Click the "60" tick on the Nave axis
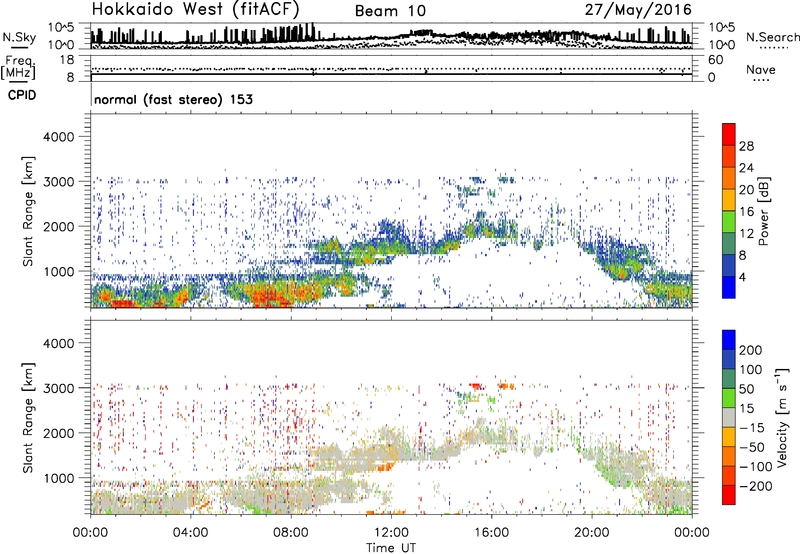The width and height of the screenshot is (800, 554). [715, 60]
